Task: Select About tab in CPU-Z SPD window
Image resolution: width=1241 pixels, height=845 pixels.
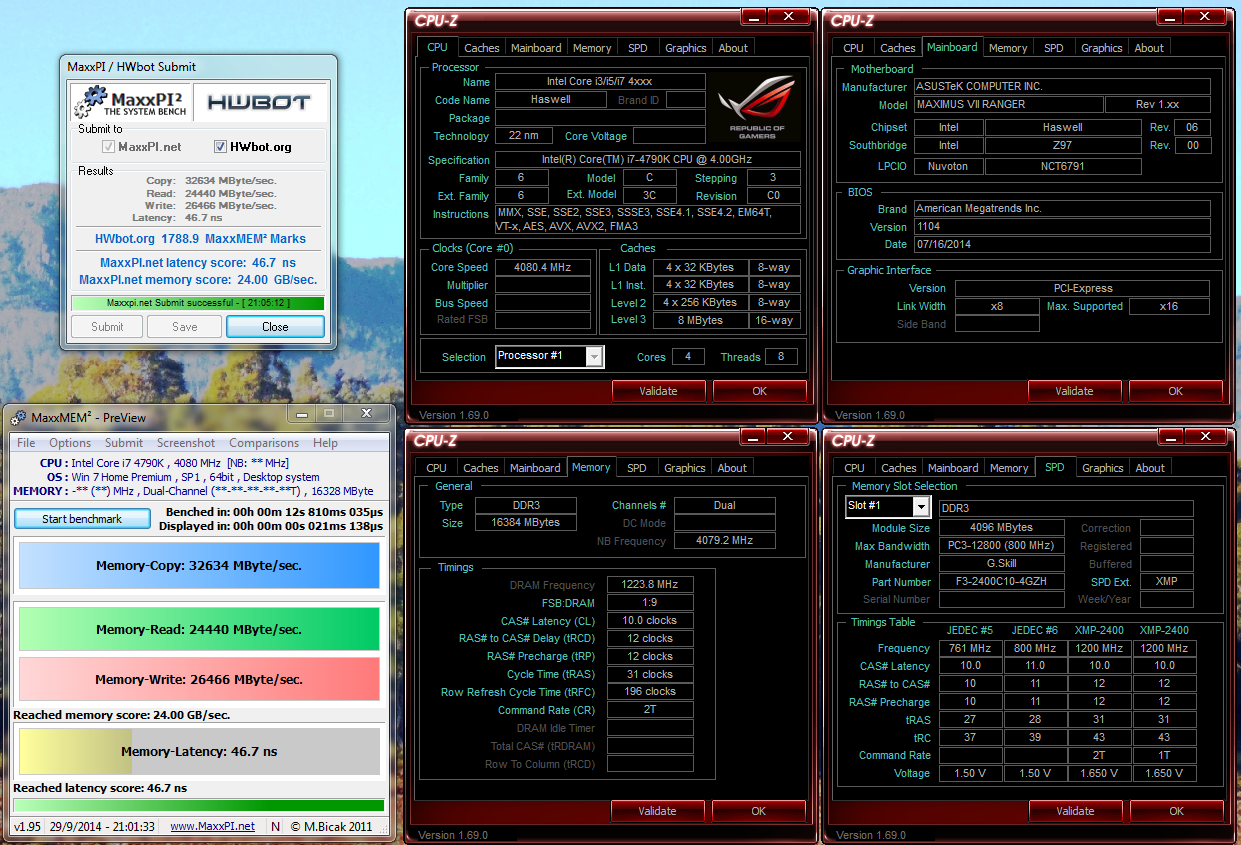Action: (x=1150, y=468)
